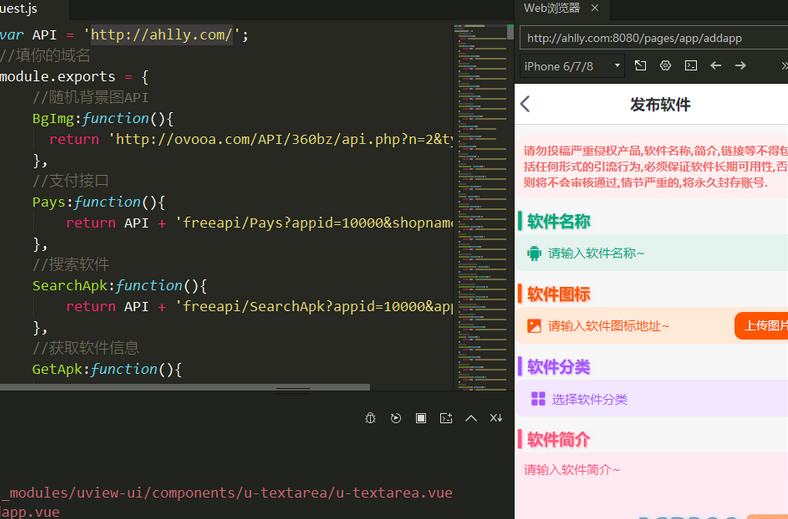788x519 pixels.
Task: Navigate back with browser left arrow
Action: tap(716, 66)
